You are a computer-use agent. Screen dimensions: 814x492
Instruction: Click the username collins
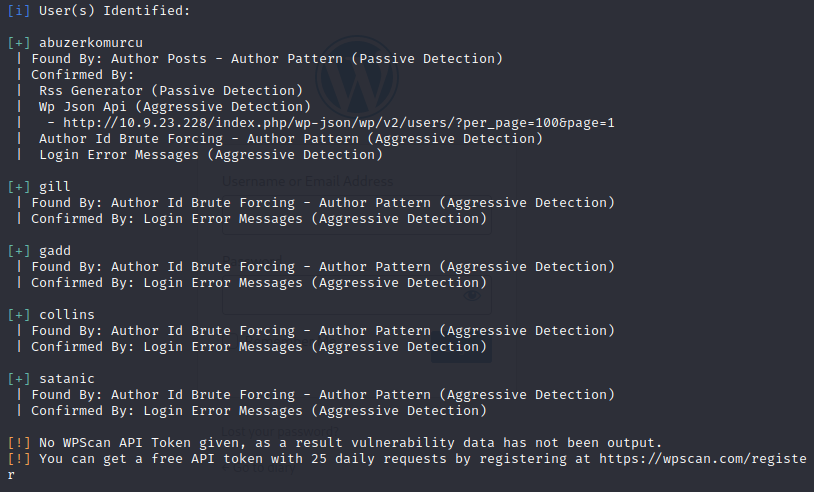pos(67,315)
